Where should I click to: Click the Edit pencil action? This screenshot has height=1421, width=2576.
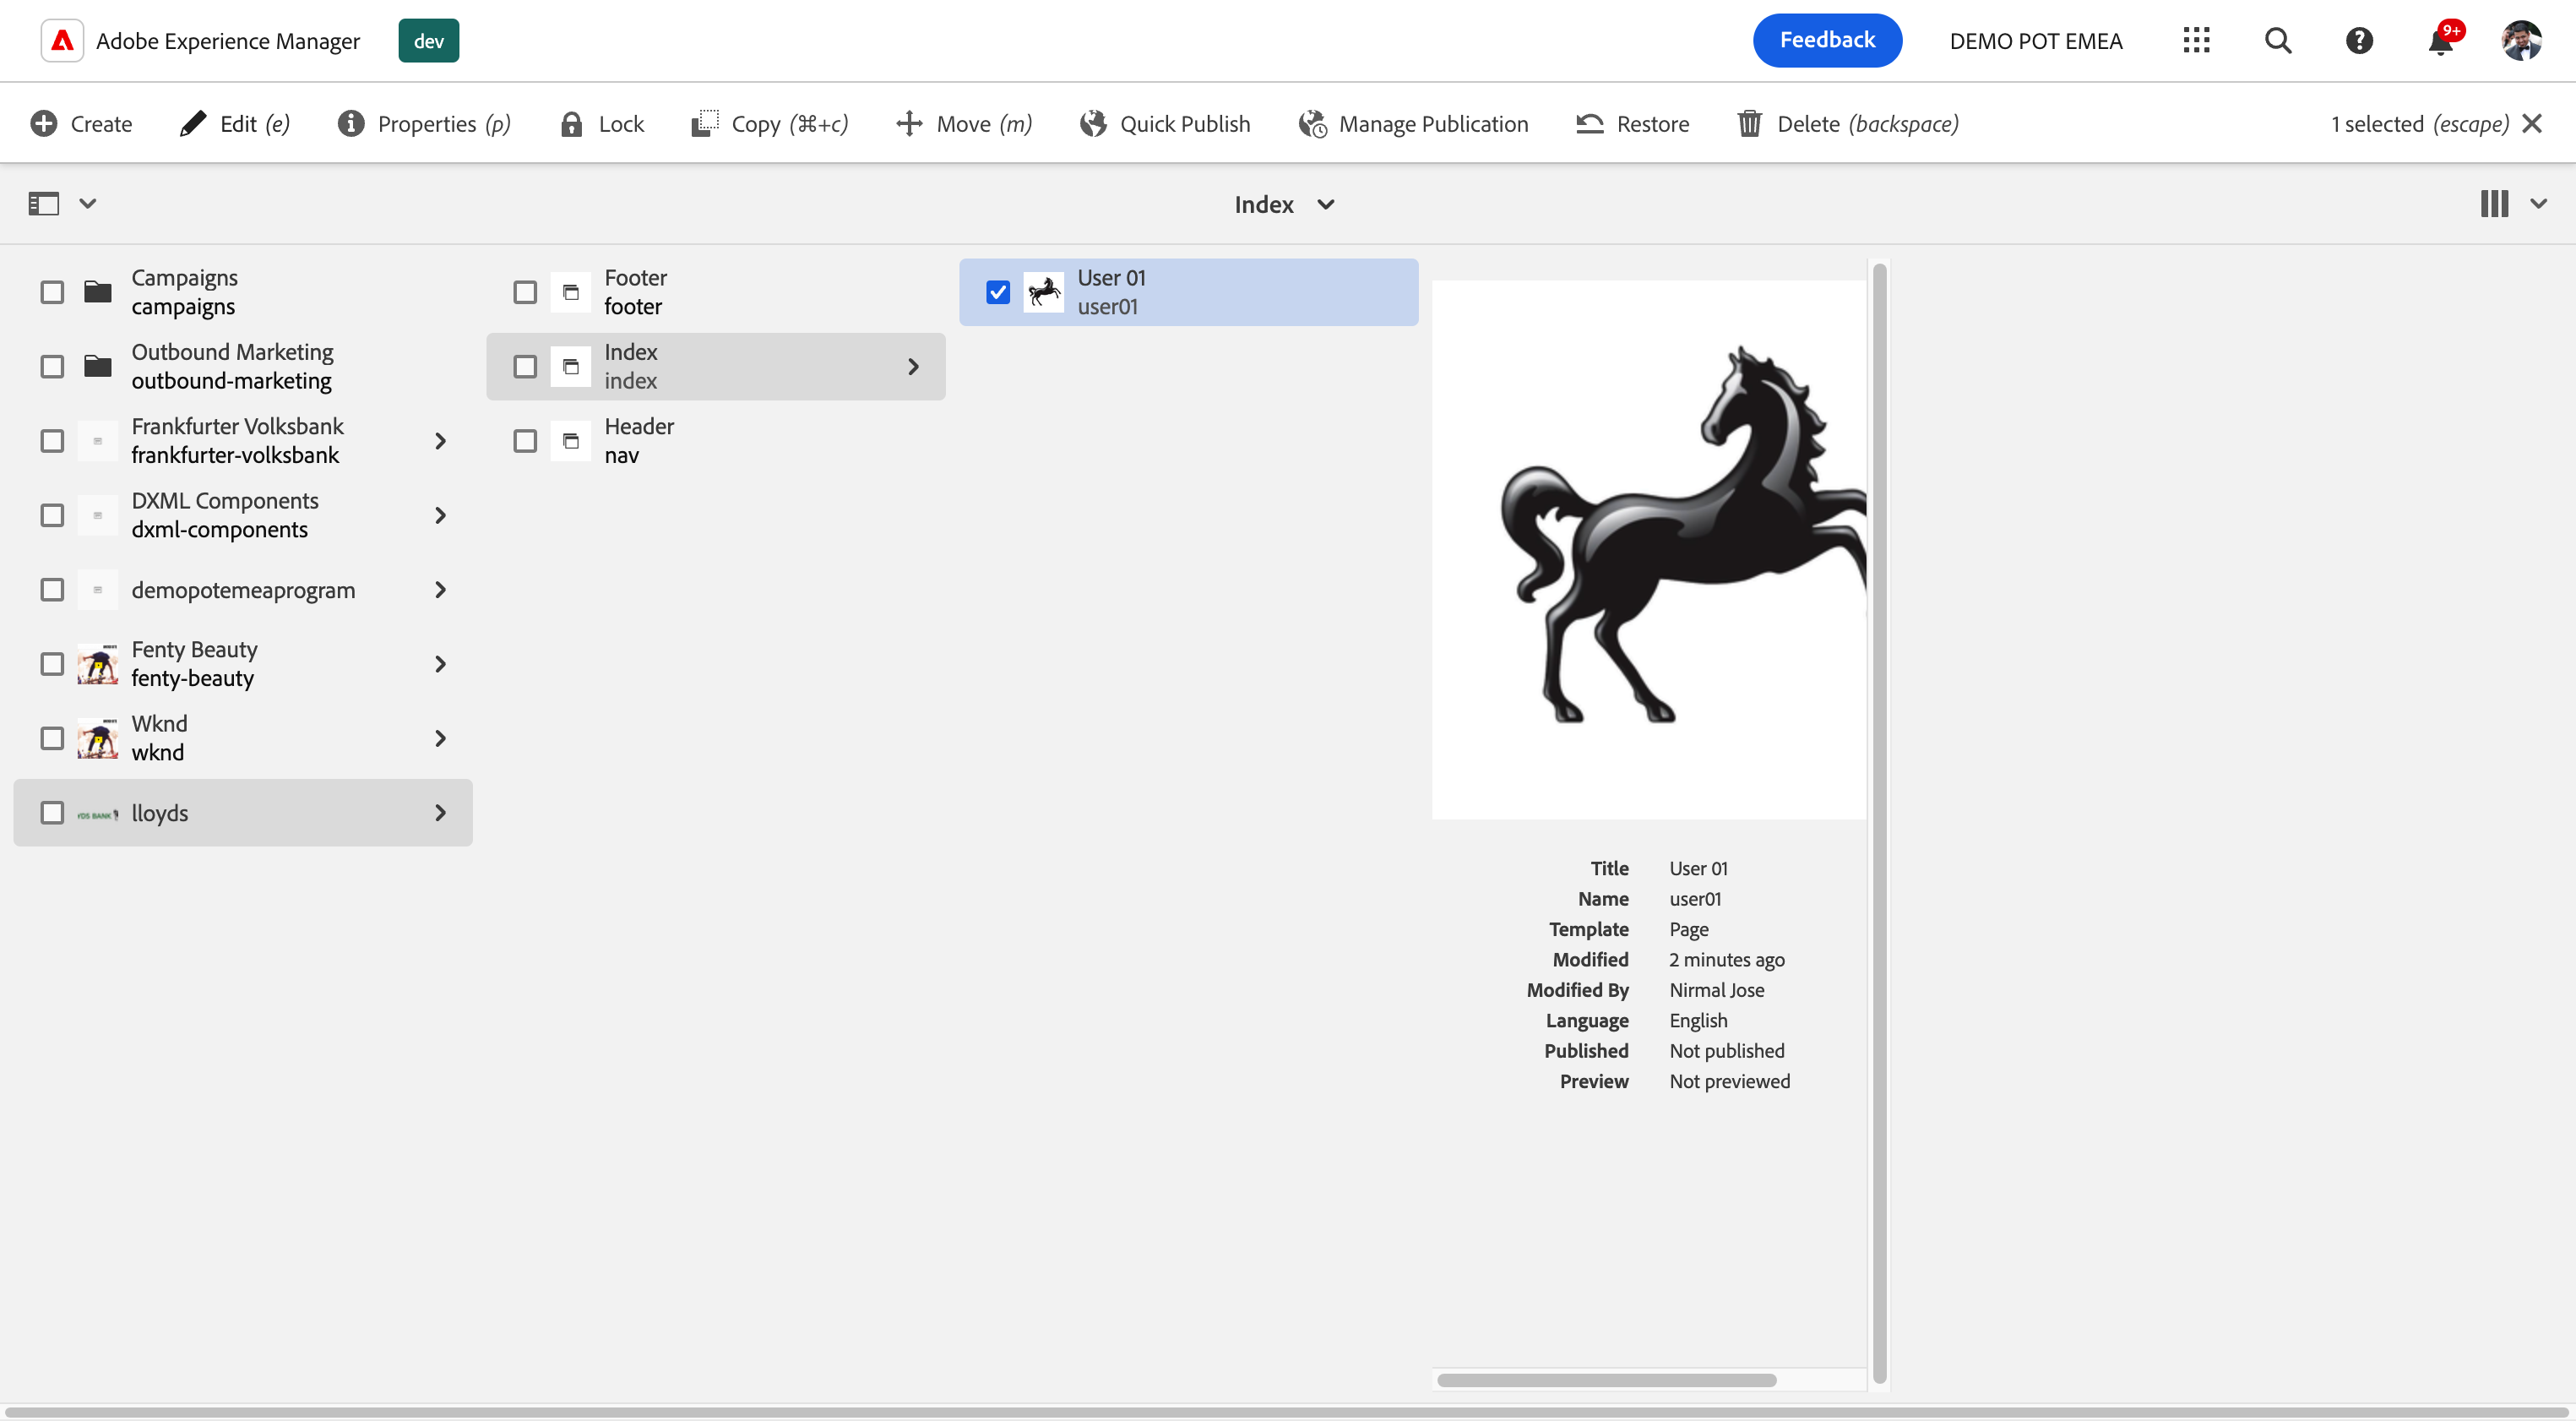(235, 124)
